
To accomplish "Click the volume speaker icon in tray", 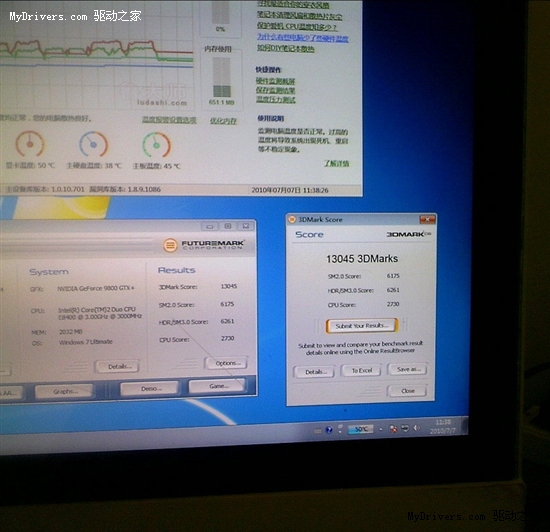I will click(416, 428).
